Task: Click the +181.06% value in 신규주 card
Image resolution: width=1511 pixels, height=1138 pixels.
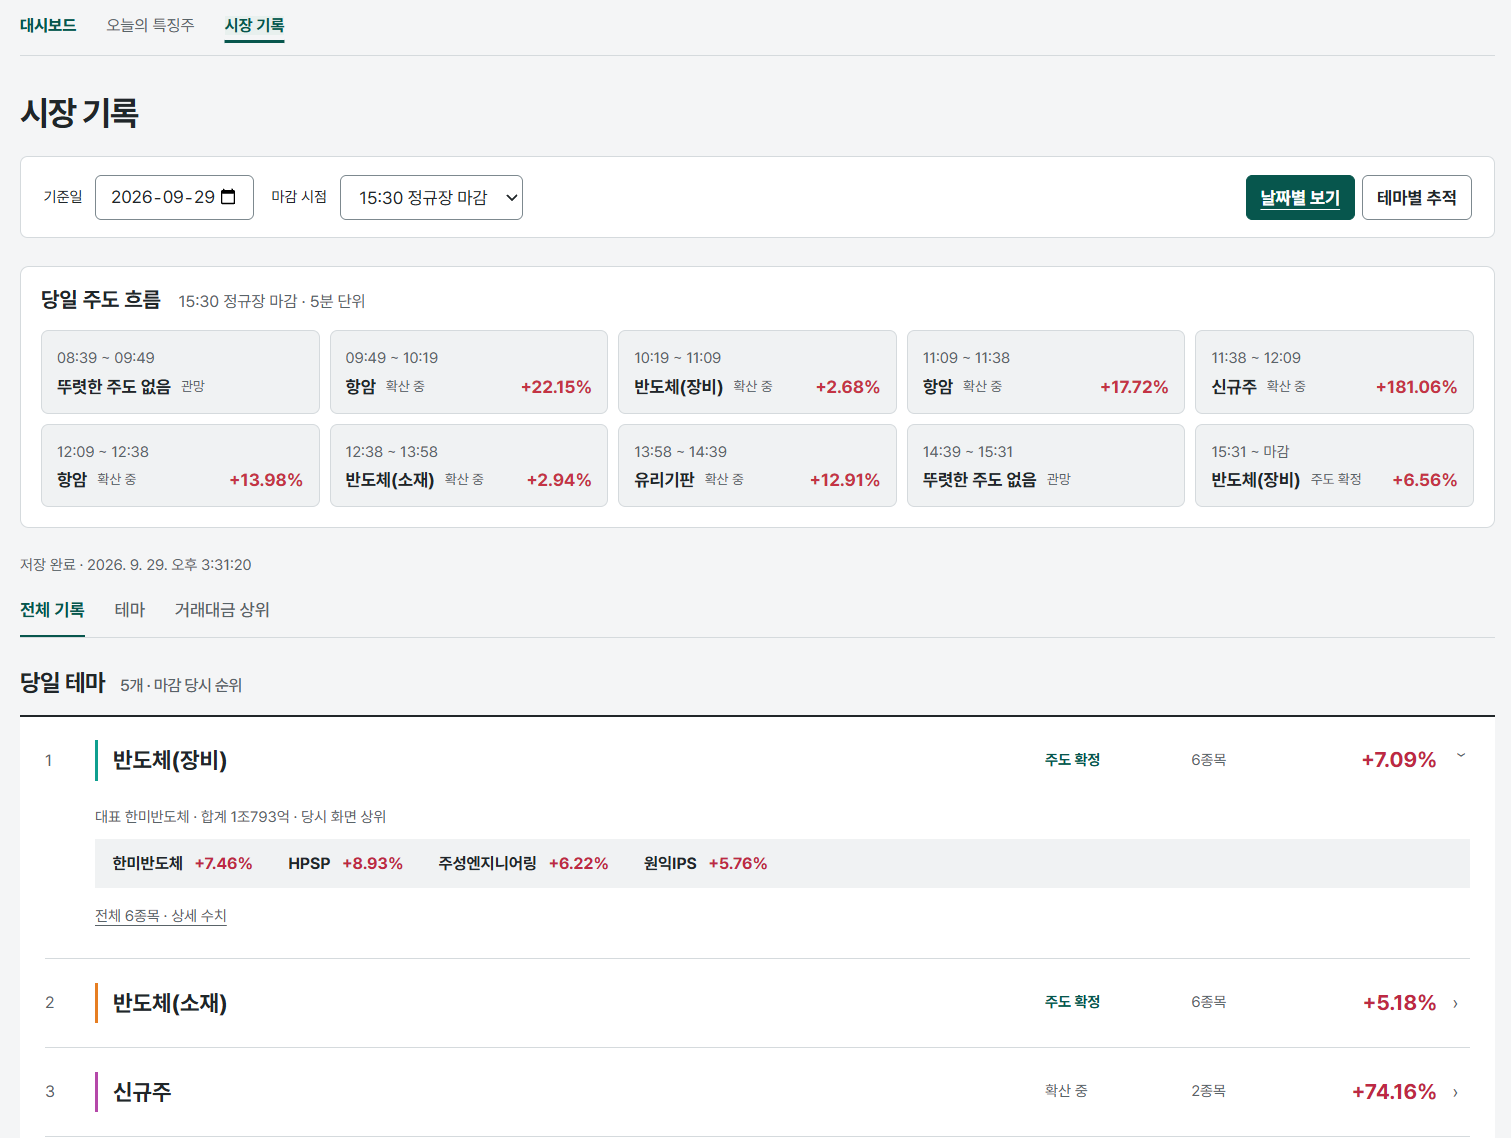Action: click(1416, 387)
